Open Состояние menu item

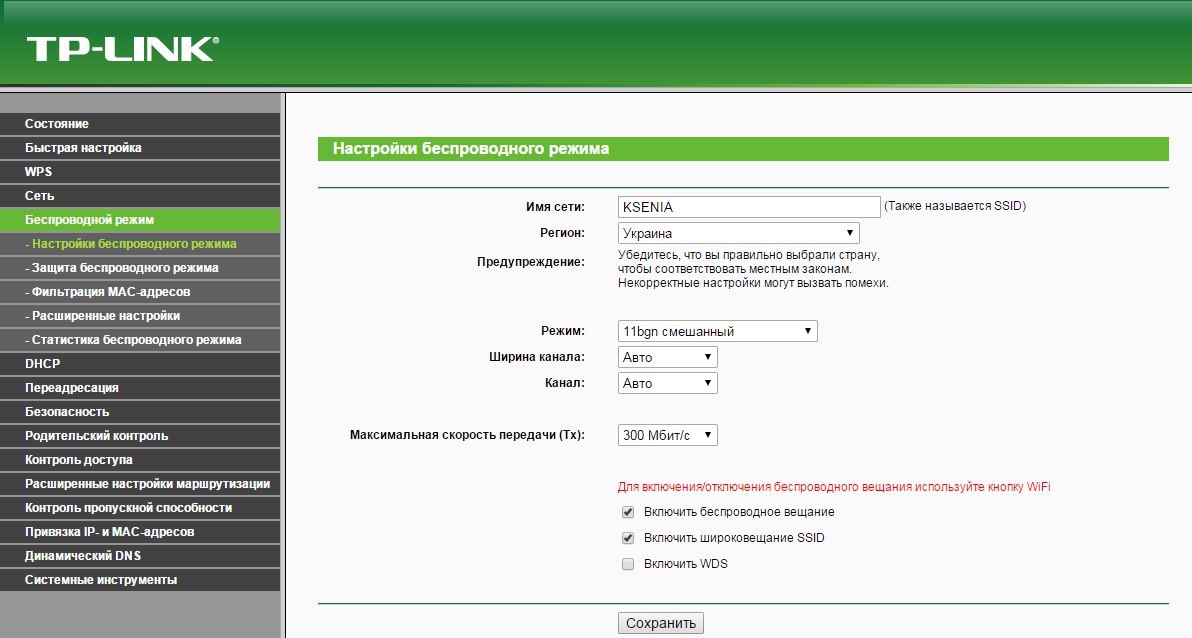pyautogui.click(x=57, y=124)
